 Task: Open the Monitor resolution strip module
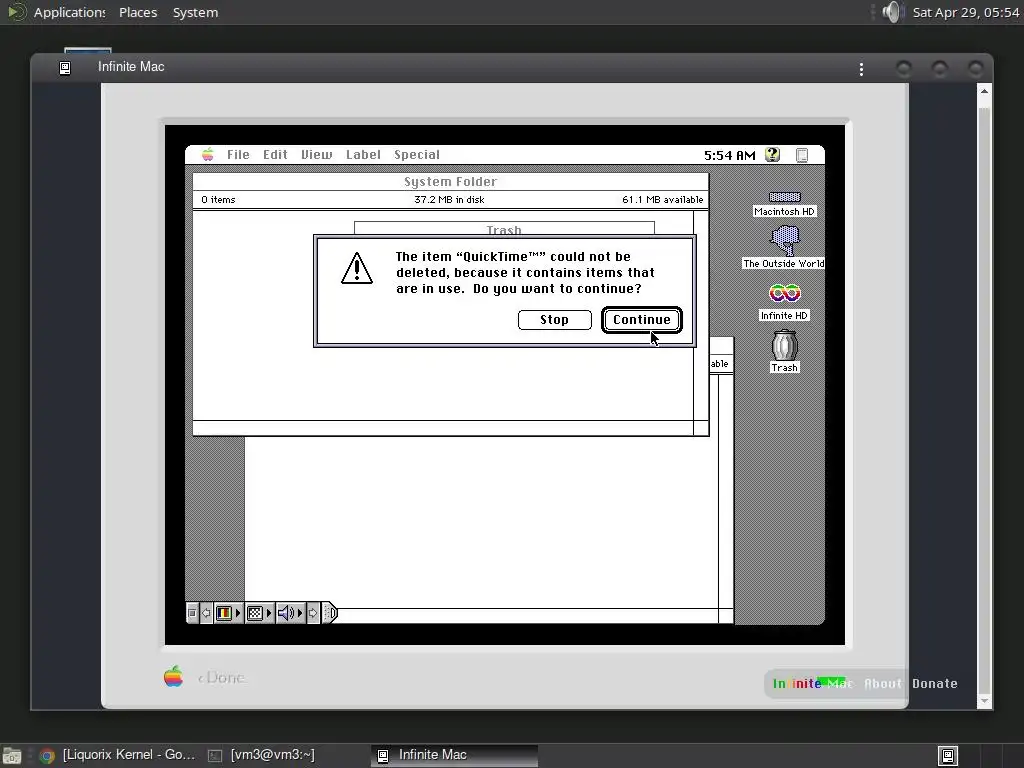(255, 613)
